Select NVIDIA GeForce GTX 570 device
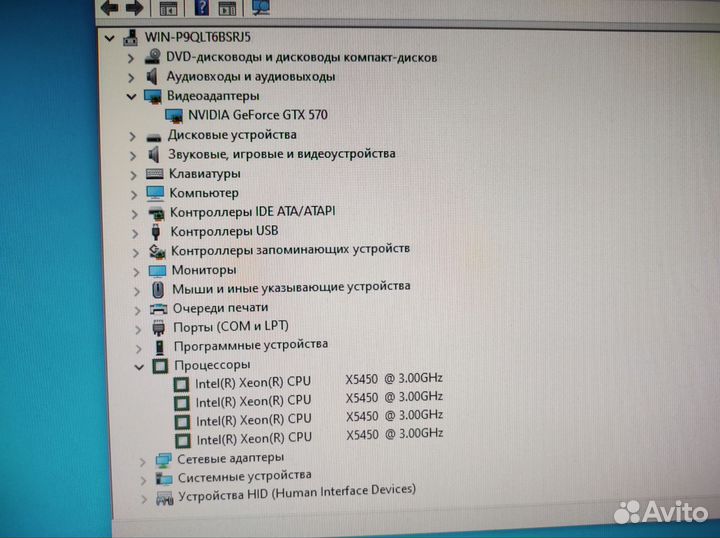The image size is (720, 538). point(258,114)
